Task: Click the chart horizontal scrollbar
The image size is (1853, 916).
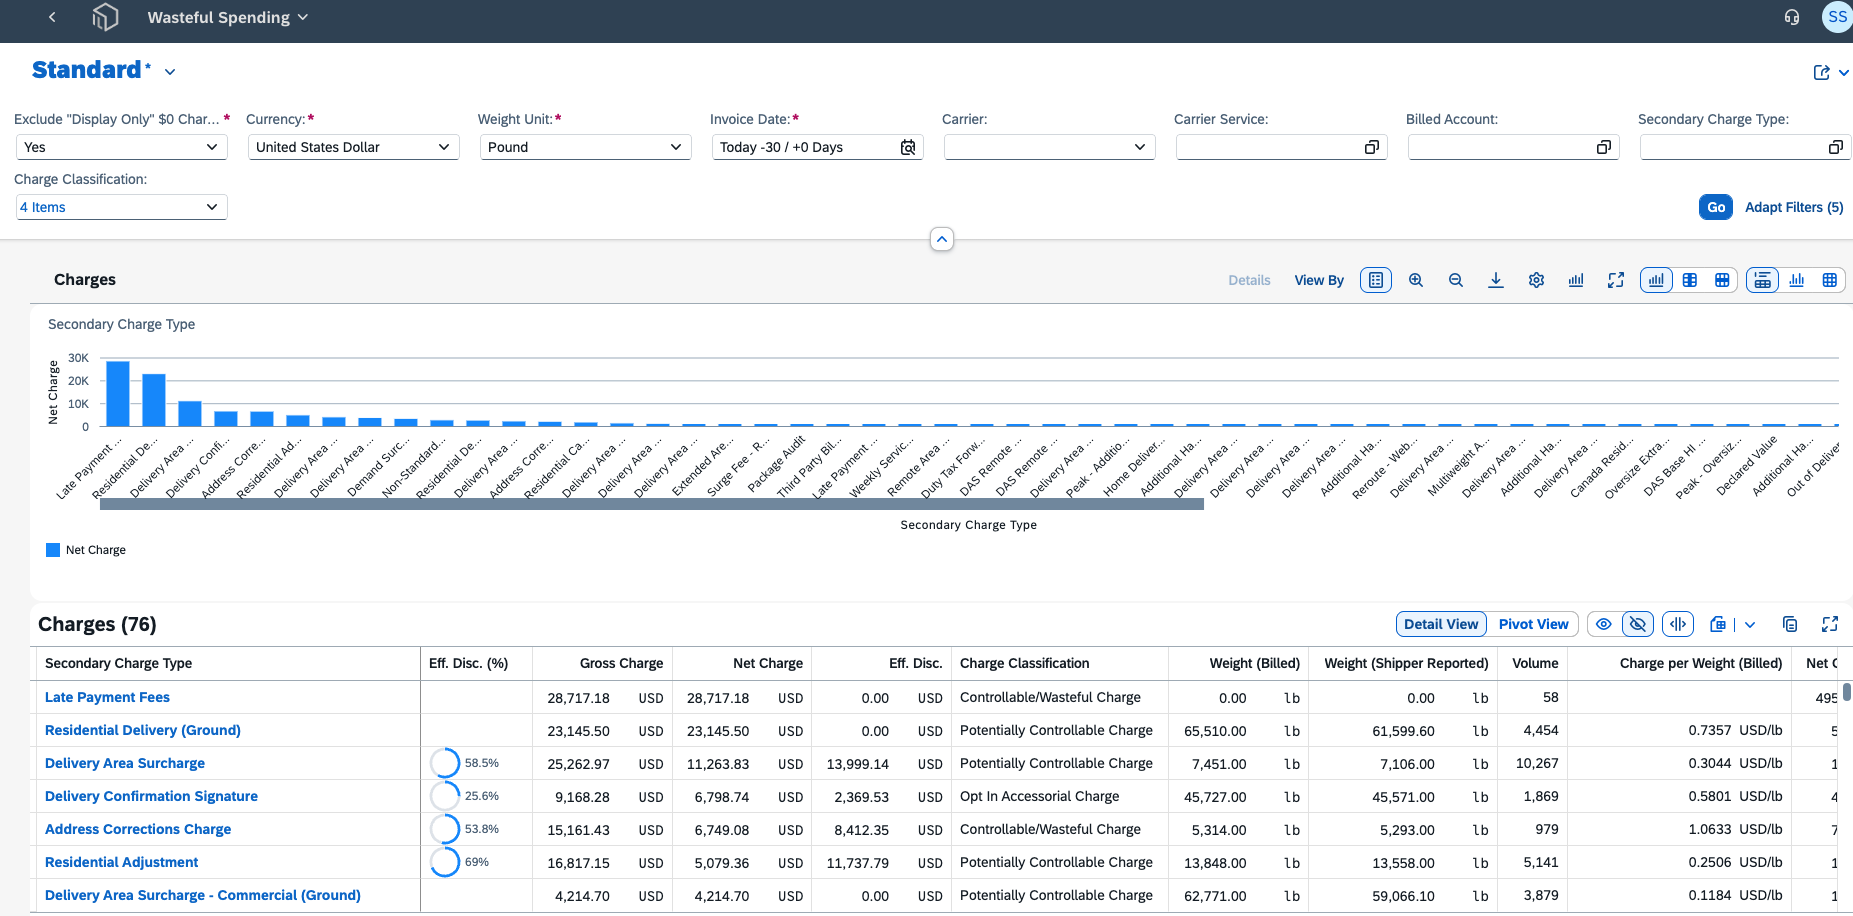Action: click(x=652, y=505)
